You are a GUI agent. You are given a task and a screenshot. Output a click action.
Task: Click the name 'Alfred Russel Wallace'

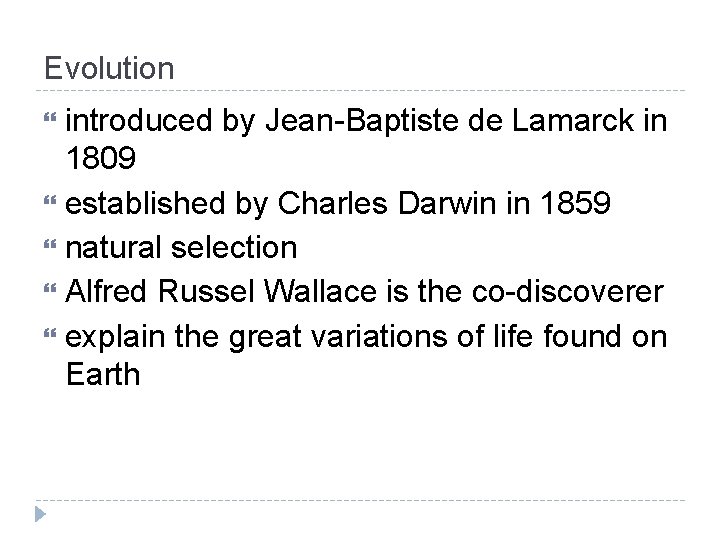click(x=221, y=291)
